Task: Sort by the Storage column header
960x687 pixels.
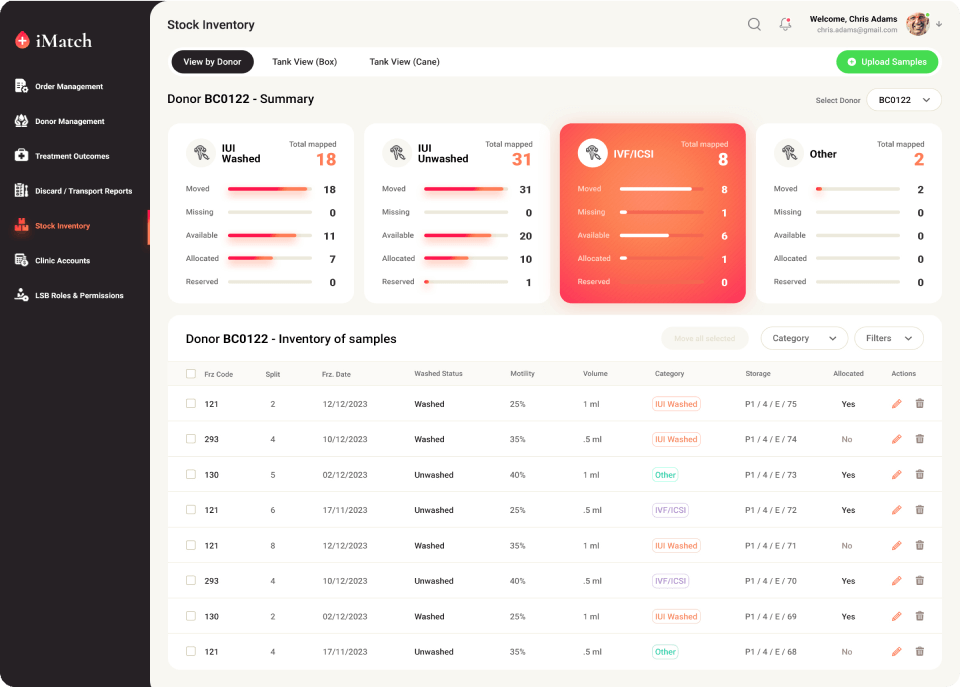Action: tap(758, 374)
